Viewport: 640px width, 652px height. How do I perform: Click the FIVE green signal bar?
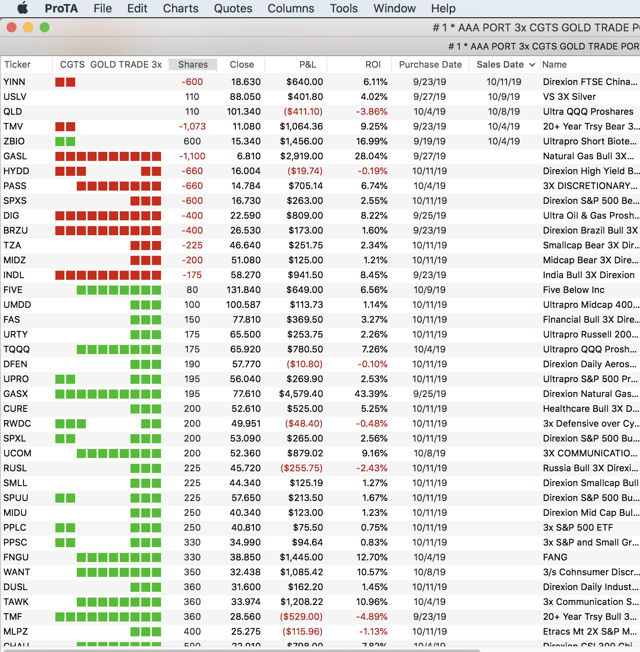(119, 290)
